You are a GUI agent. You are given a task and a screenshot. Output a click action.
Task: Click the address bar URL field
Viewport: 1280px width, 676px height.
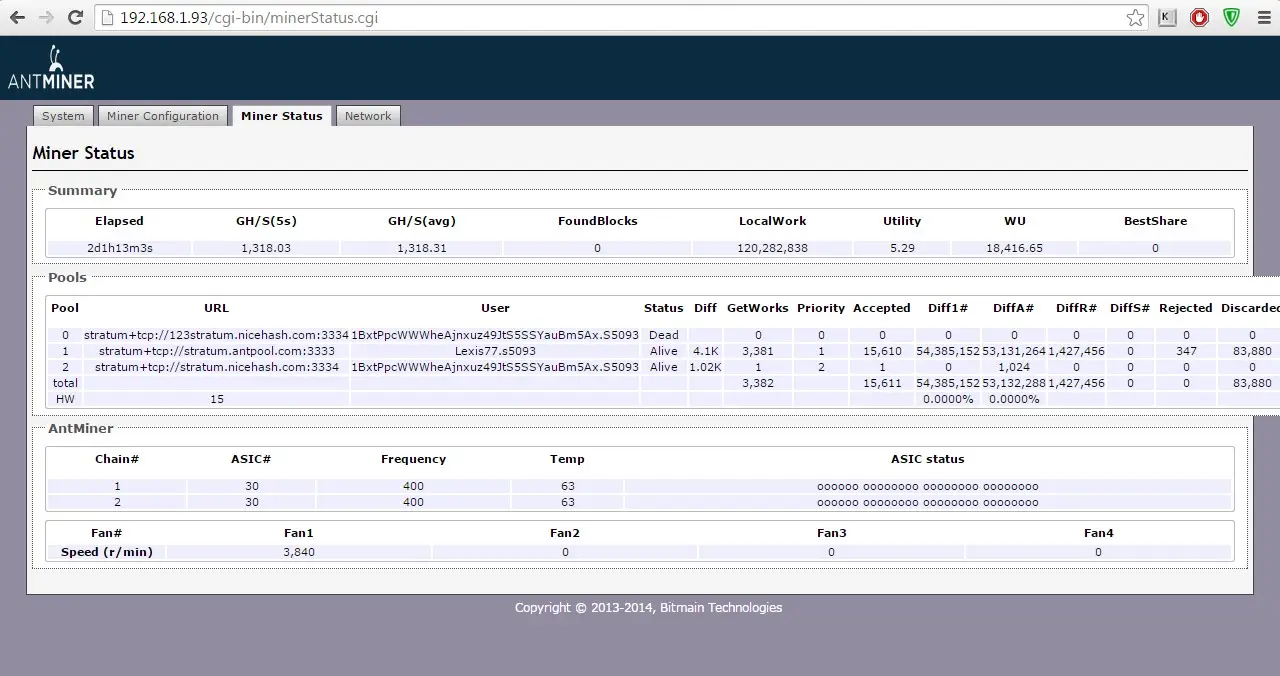620,18
